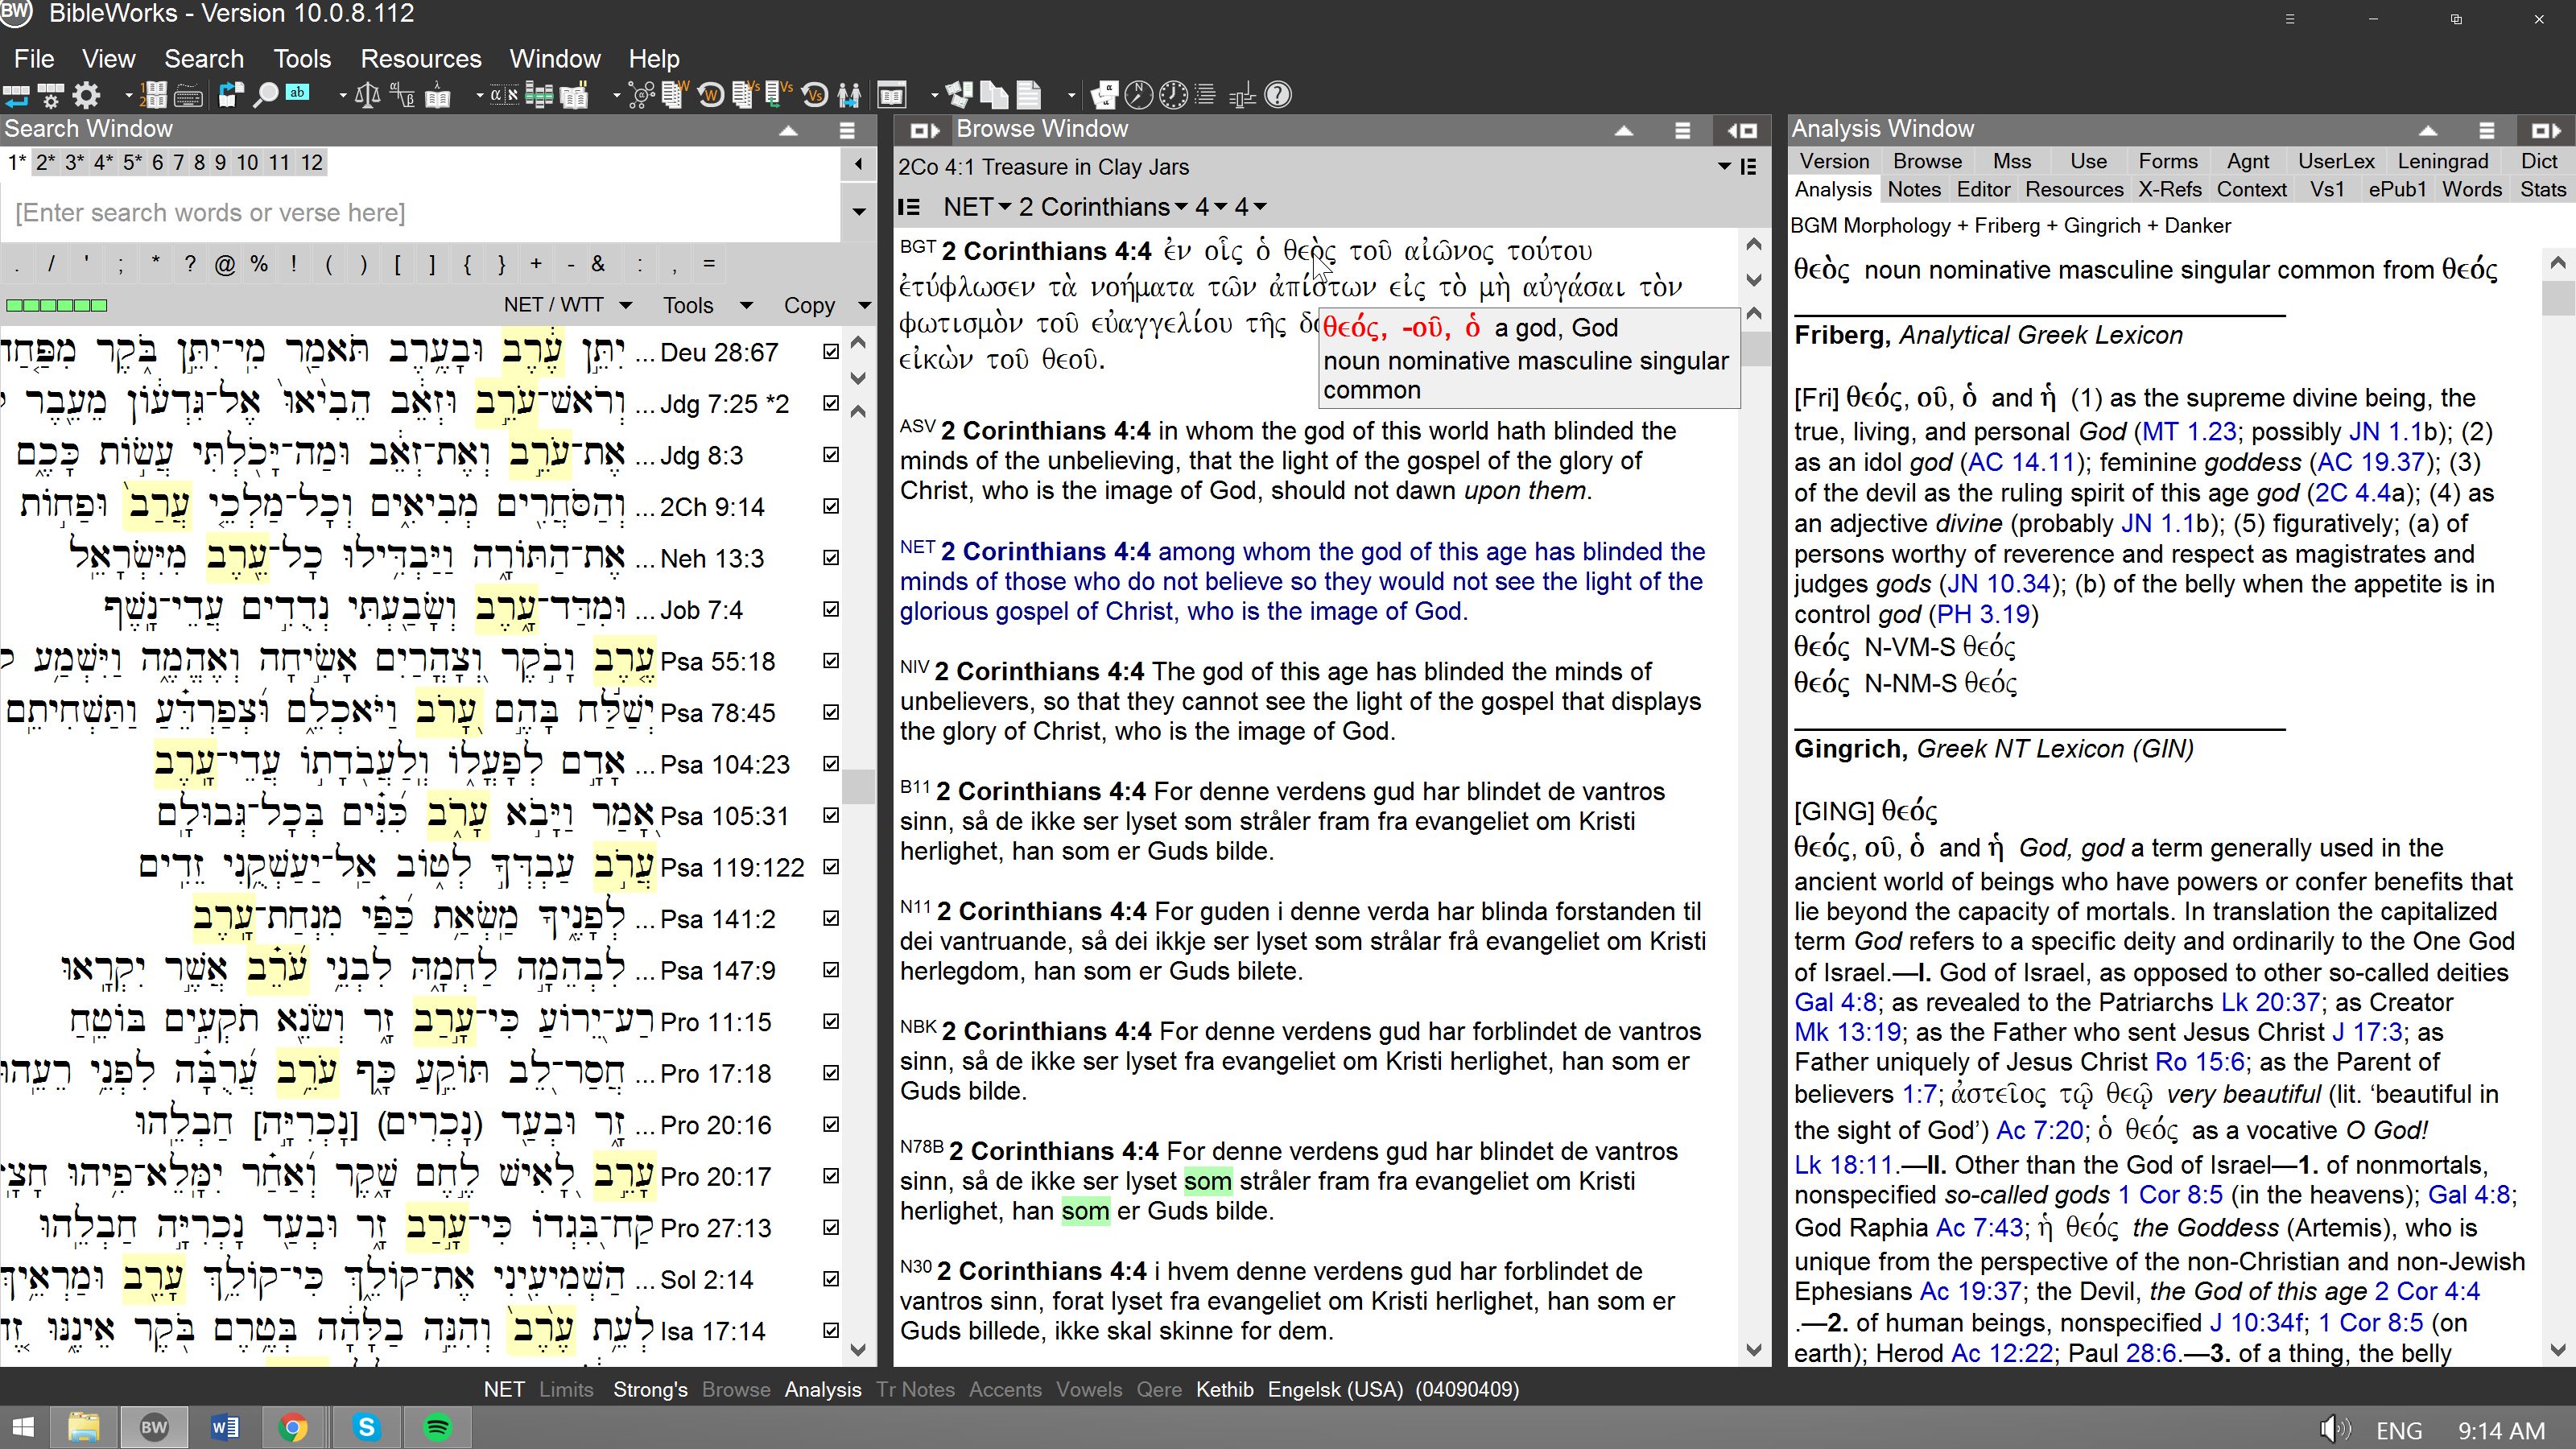Click the circular arrow W icon
Screen dimensions: 2576x1449
[711, 95]
